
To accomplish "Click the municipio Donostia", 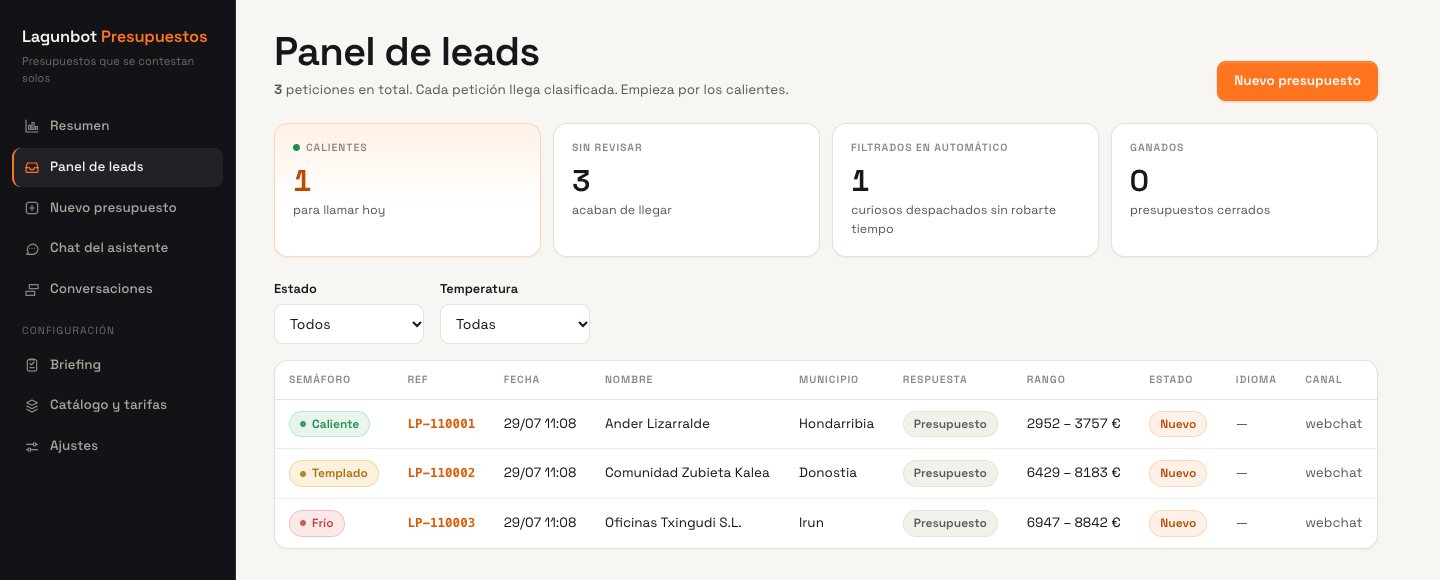I will pos(827,473).
